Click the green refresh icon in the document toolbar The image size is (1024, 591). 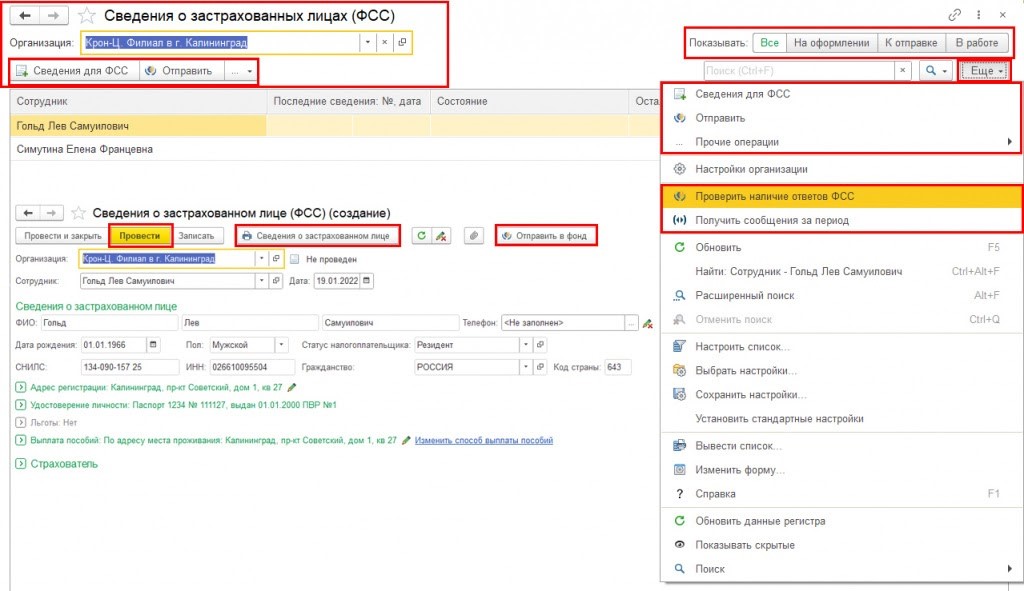[x=421, y=236]
